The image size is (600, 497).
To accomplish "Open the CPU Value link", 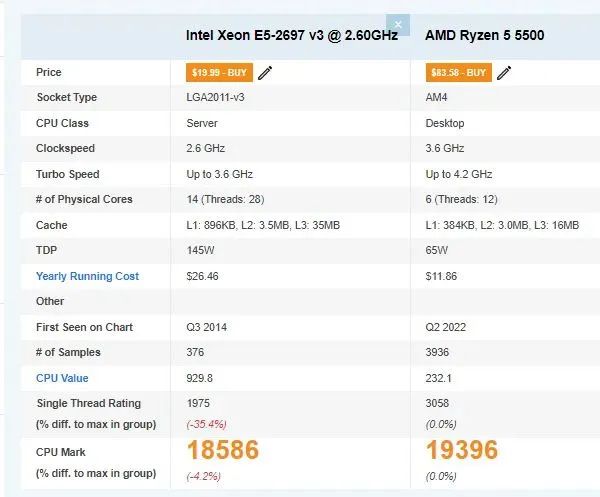I will coord(62,378).
